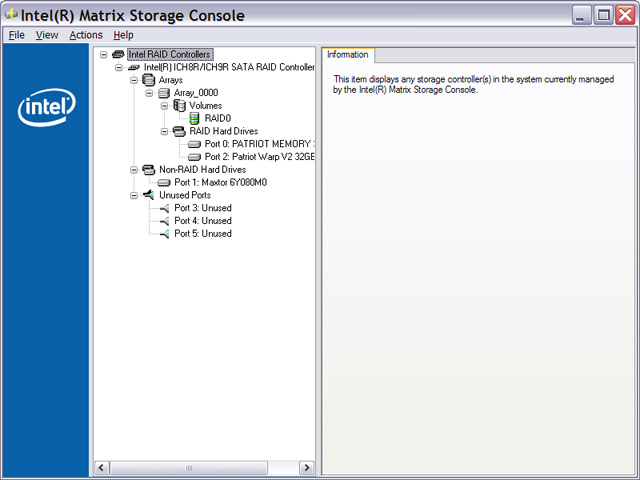Viewport: 640px width, 480px height.
Task: Click the tree scroll left arrow
Action: point(102,468)
